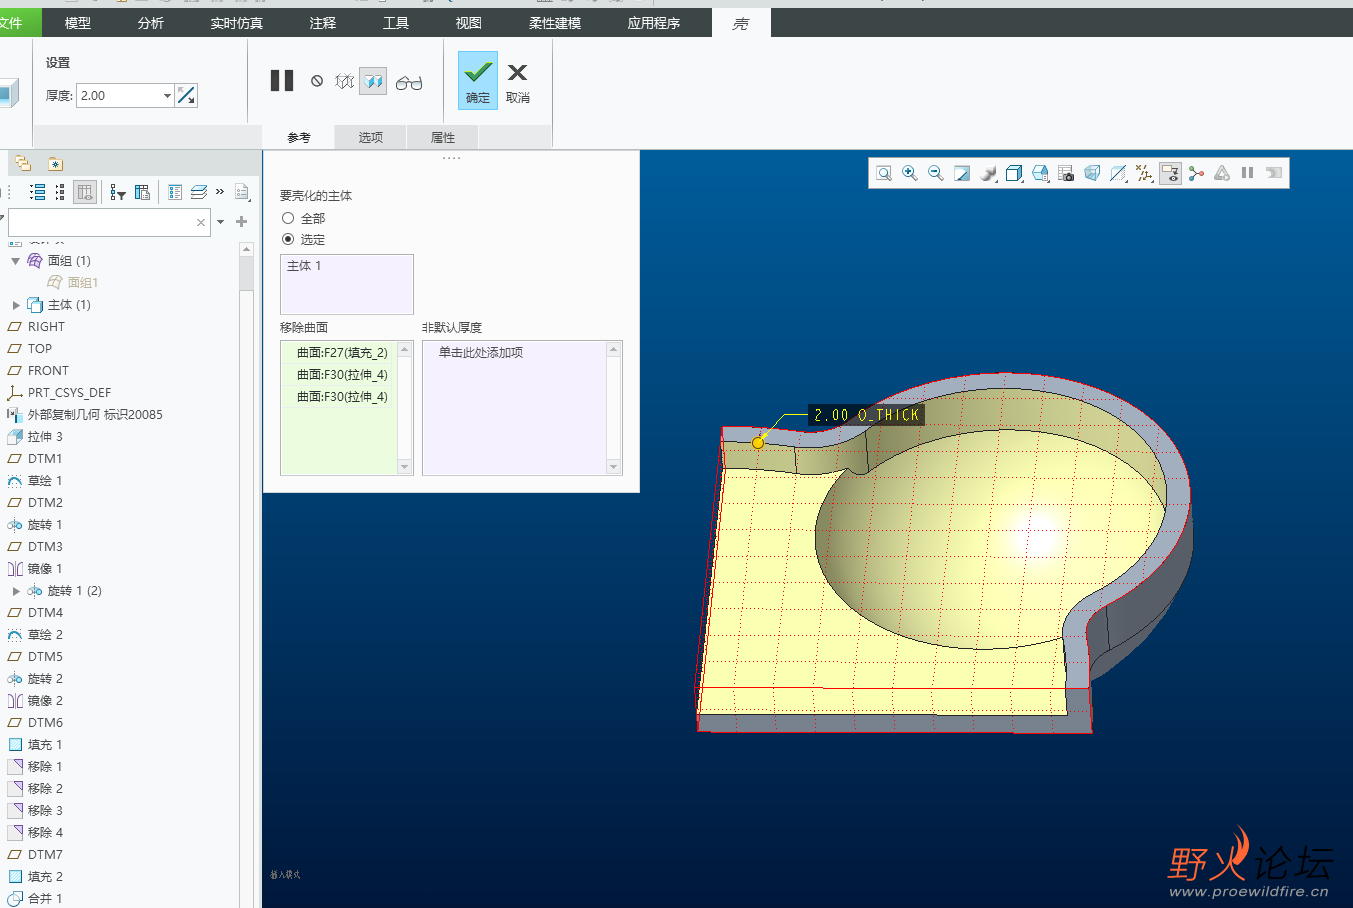The image size is (1353, 908).
Task: Toggle the attached preview icon in ribbon
Action: (373, 82)
